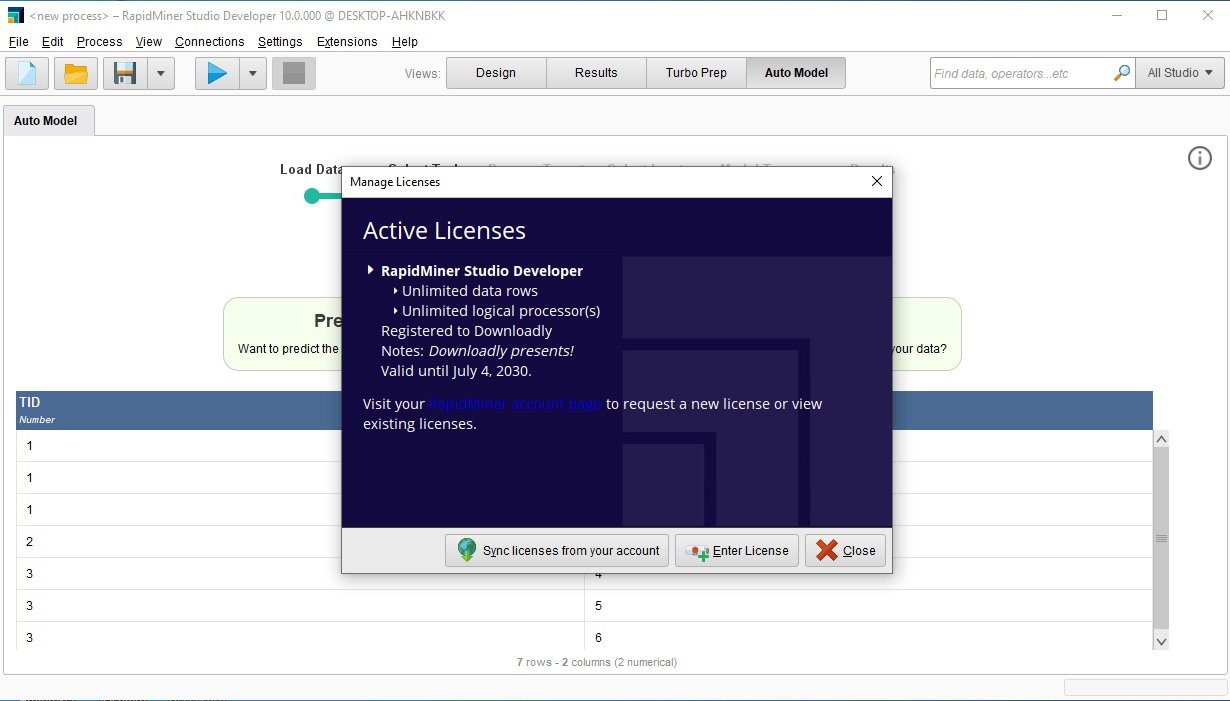Screen dimensions: 1230x701
Task: Click the info icon in Auto Model panel
Action: point(1200,158)
